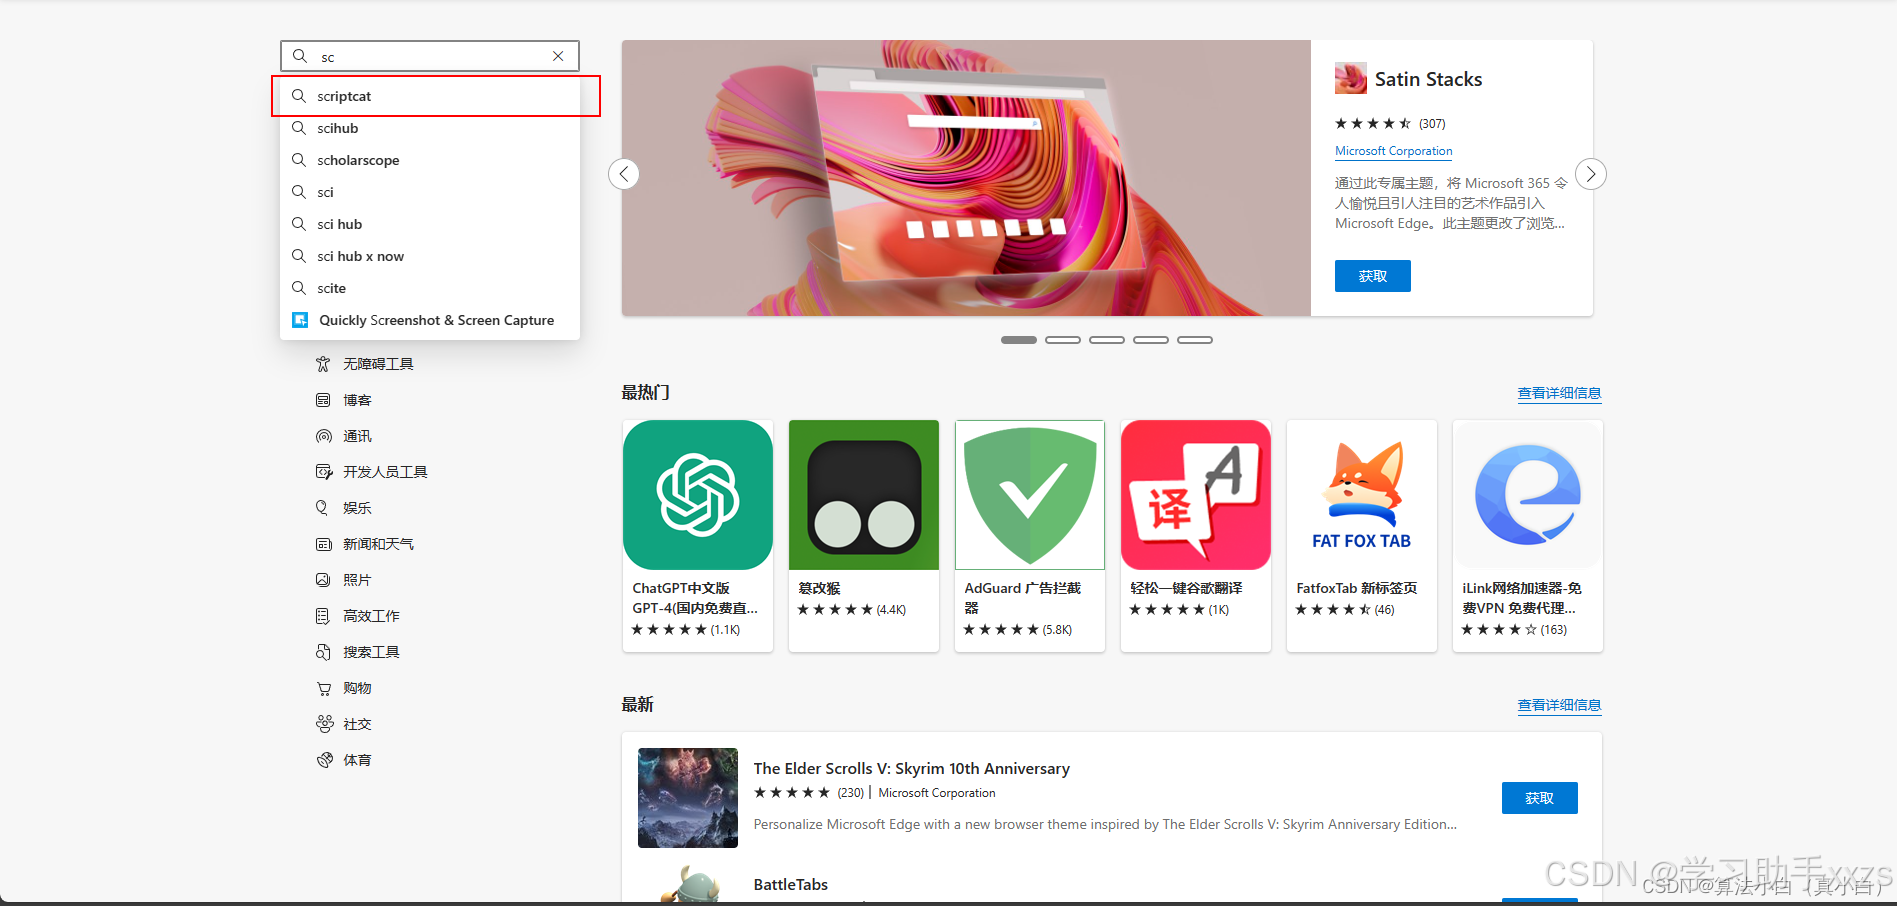
Task: Click the ChatGPT中文版 GPT-4 title text
Action: coord(695,598)
